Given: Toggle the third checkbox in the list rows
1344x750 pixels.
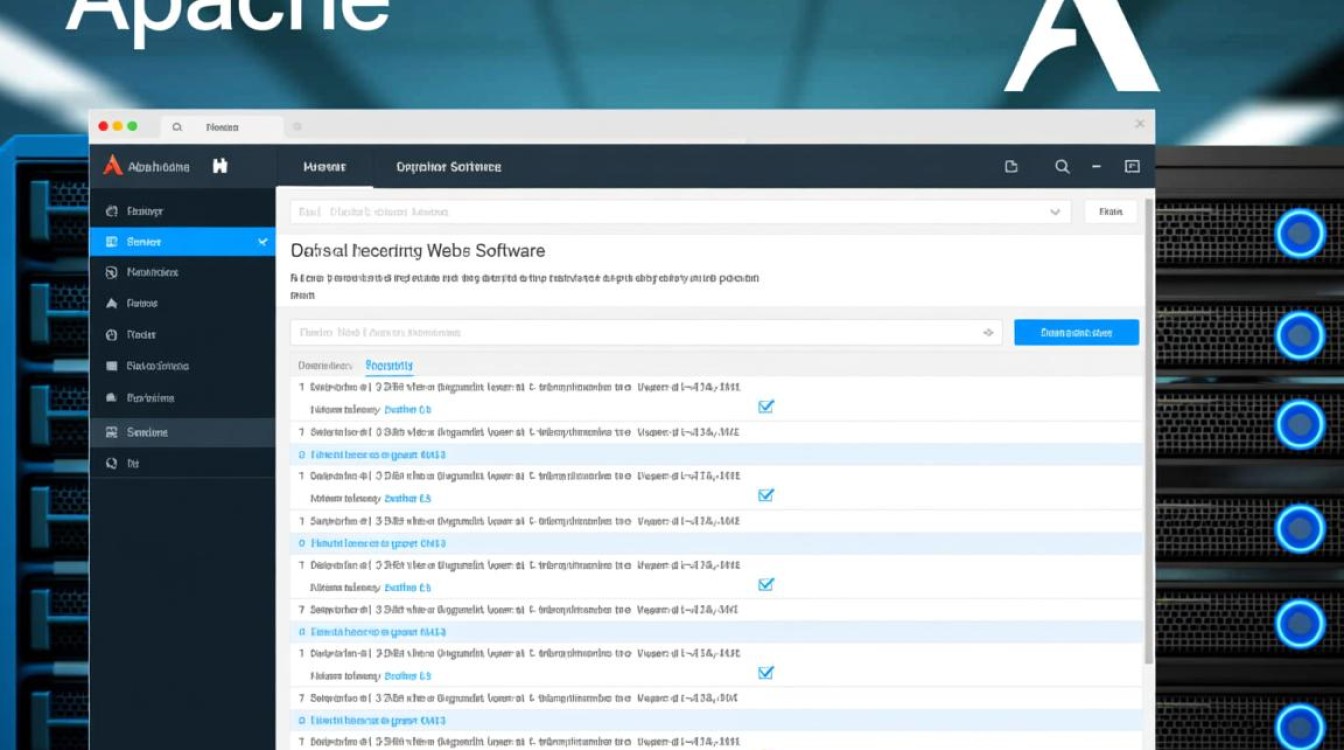Looking at the screenshot, I should pos(766,584).
